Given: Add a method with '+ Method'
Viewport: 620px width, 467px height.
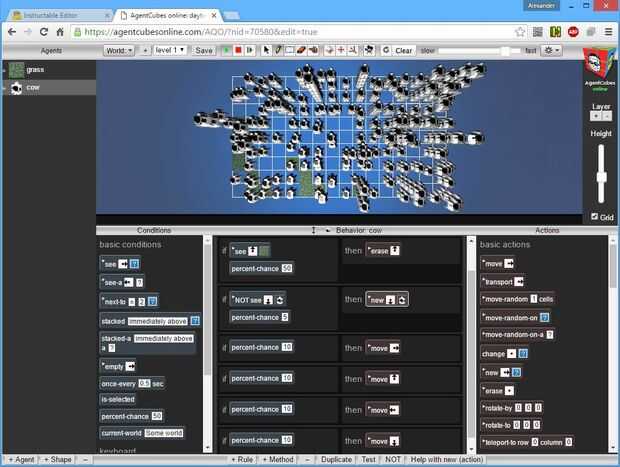Looking at the screenshot, I should [278, 459].
